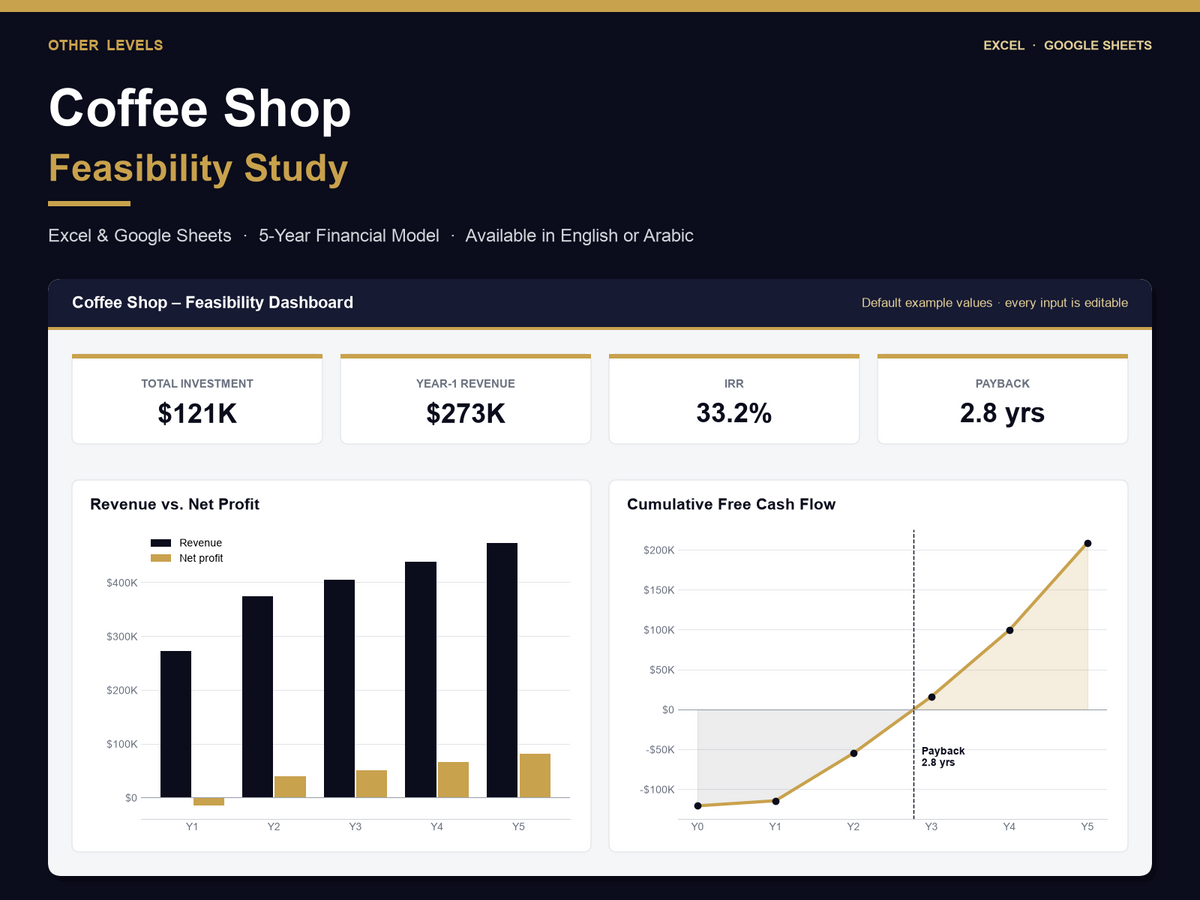Click the Y2 revenue bar
Screen dimensions: 1200x900
point(257,697)
